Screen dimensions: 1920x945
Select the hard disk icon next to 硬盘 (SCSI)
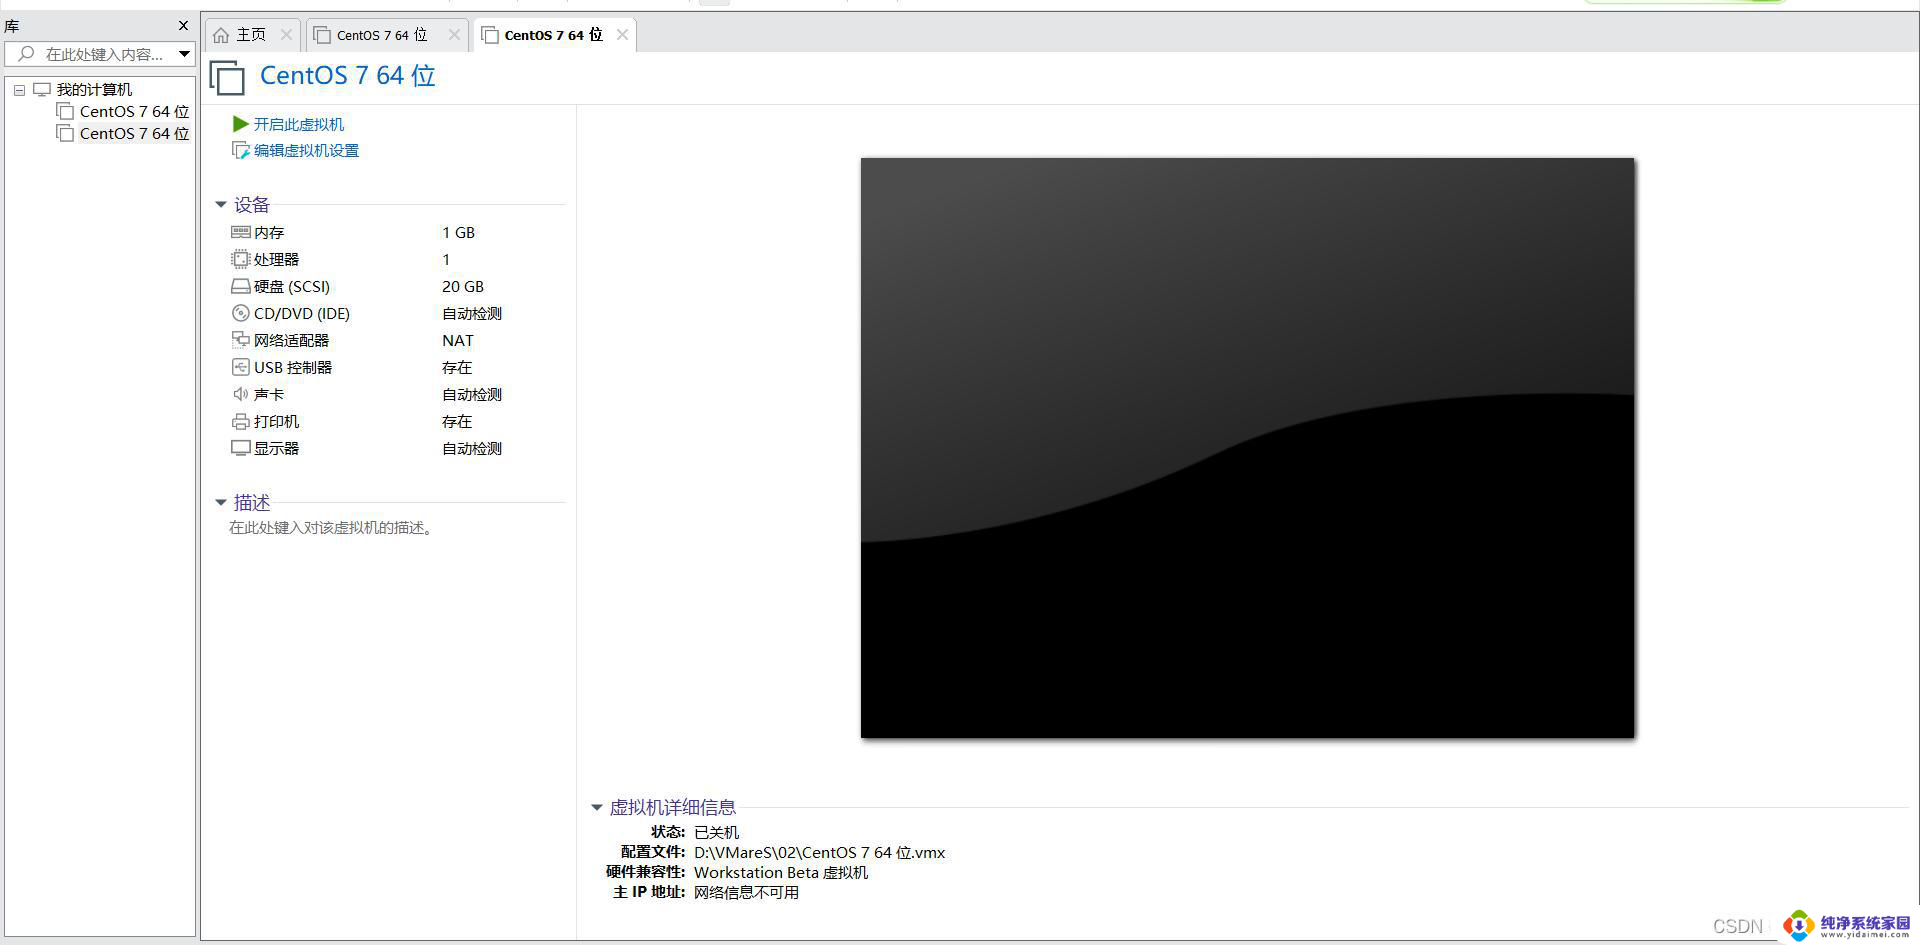(x=240, y=286)
